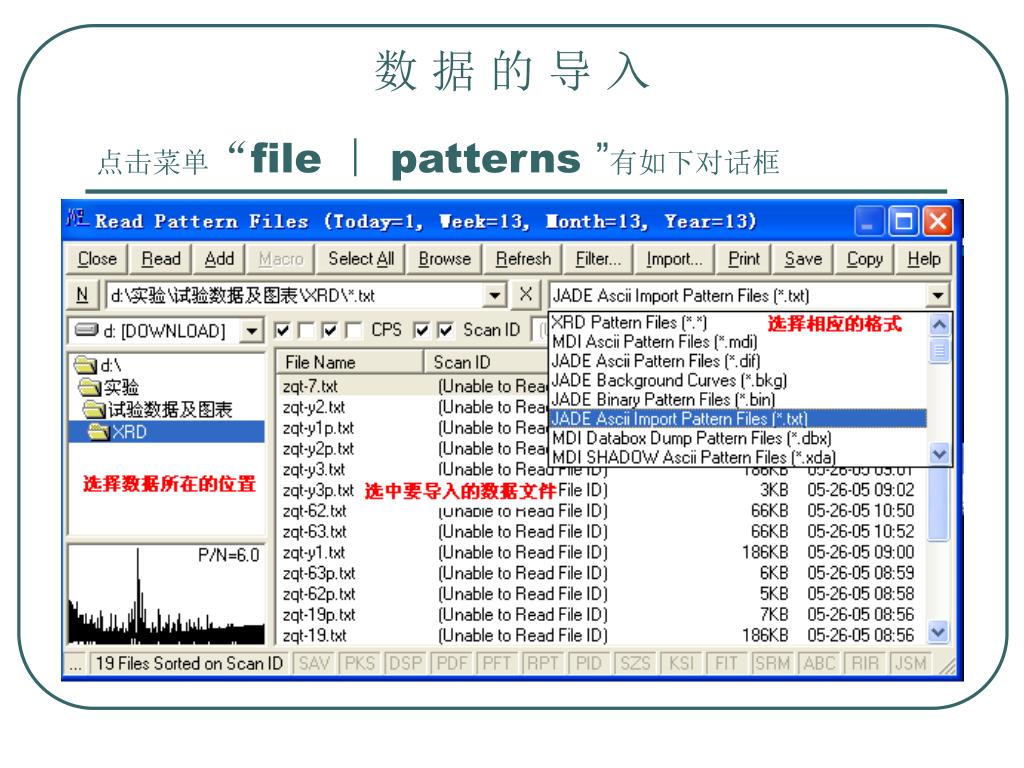The image size is (1024, 768).
Task: Click the Select All button
Action: (x=361, y=259)
